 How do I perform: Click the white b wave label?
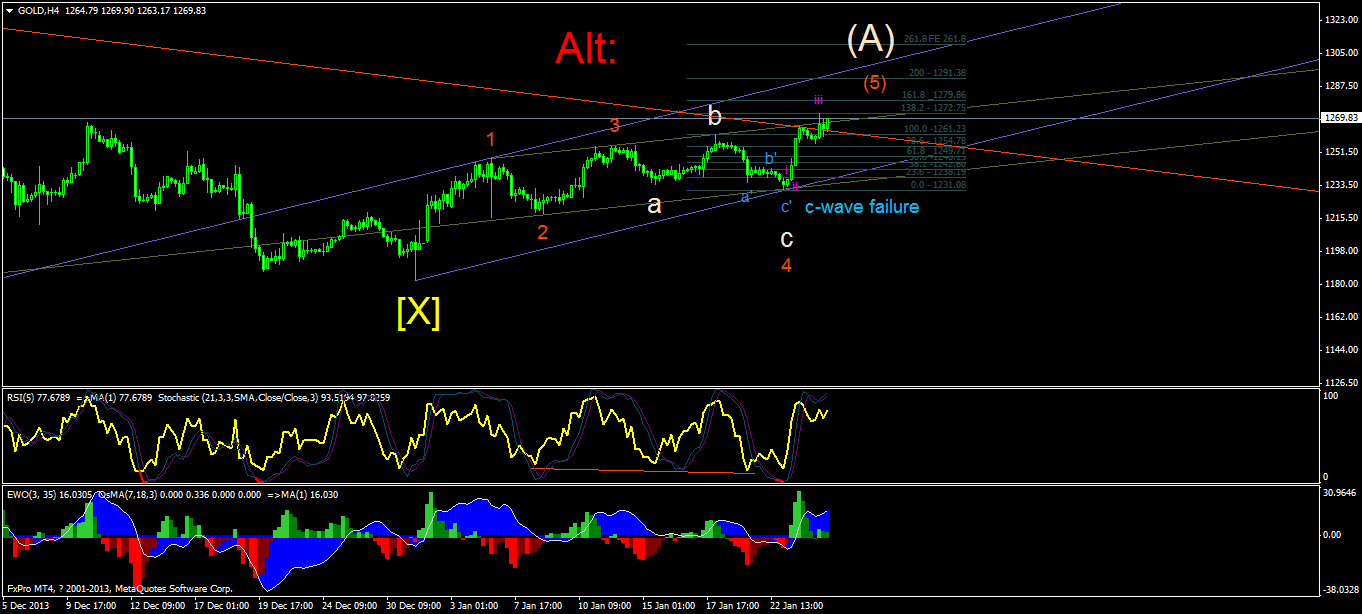[x=715, y=117]
